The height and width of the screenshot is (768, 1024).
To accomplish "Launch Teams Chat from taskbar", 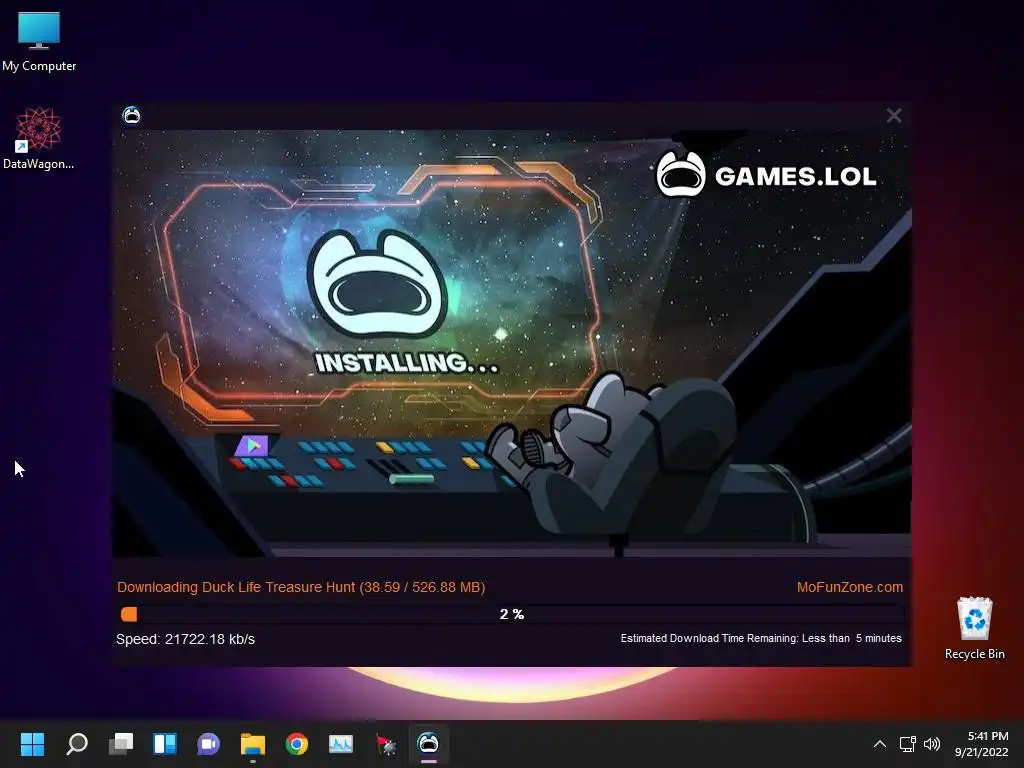I will point(208,744).
